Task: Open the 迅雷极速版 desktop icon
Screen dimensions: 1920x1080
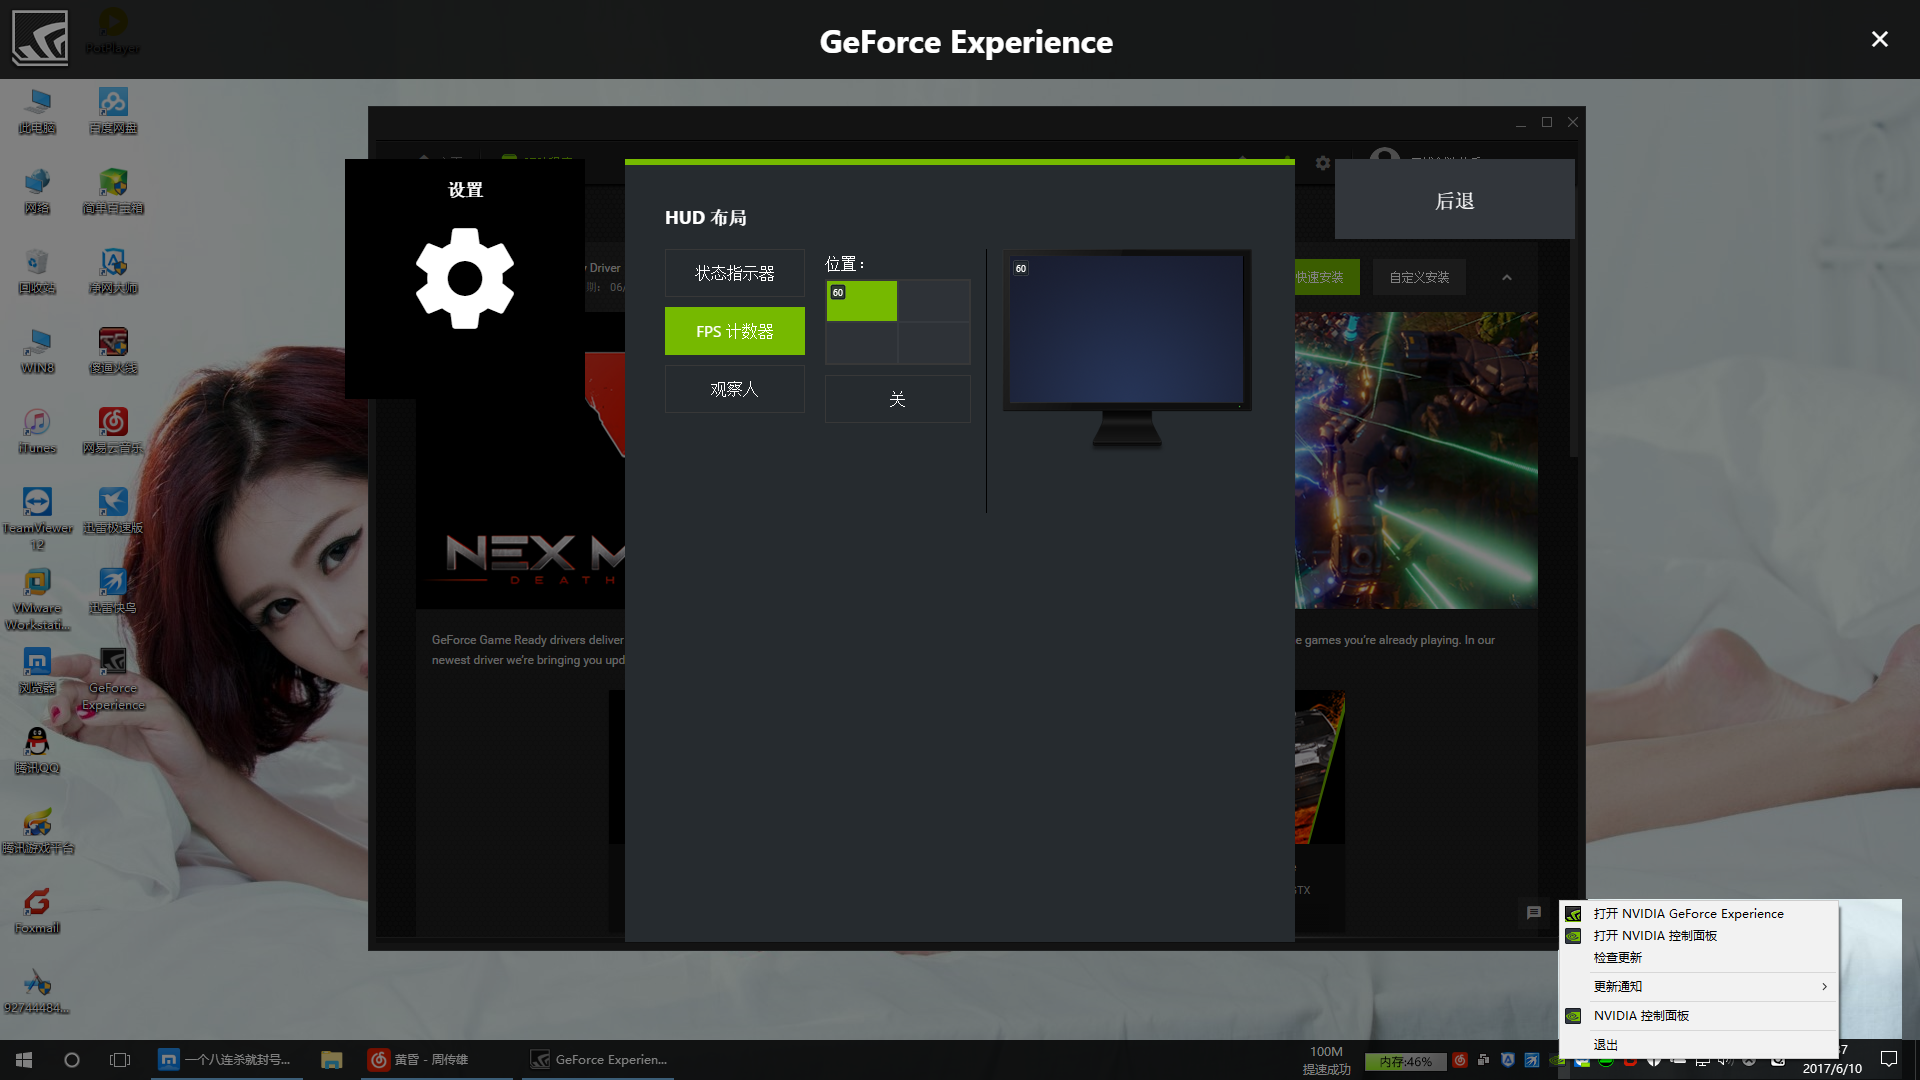Action: 113,511
